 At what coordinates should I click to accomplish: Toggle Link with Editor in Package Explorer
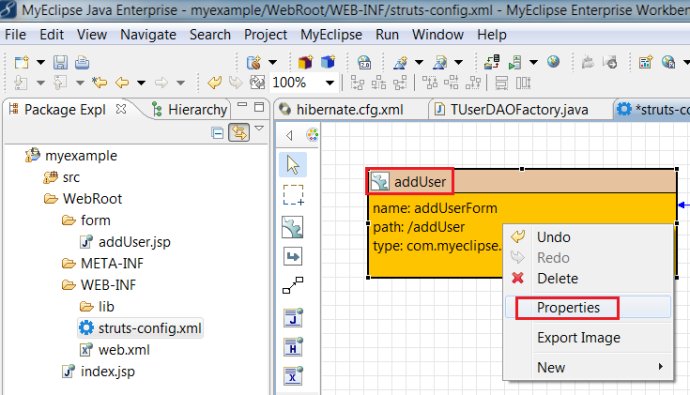pyautogui.click(x=239, y=133)
